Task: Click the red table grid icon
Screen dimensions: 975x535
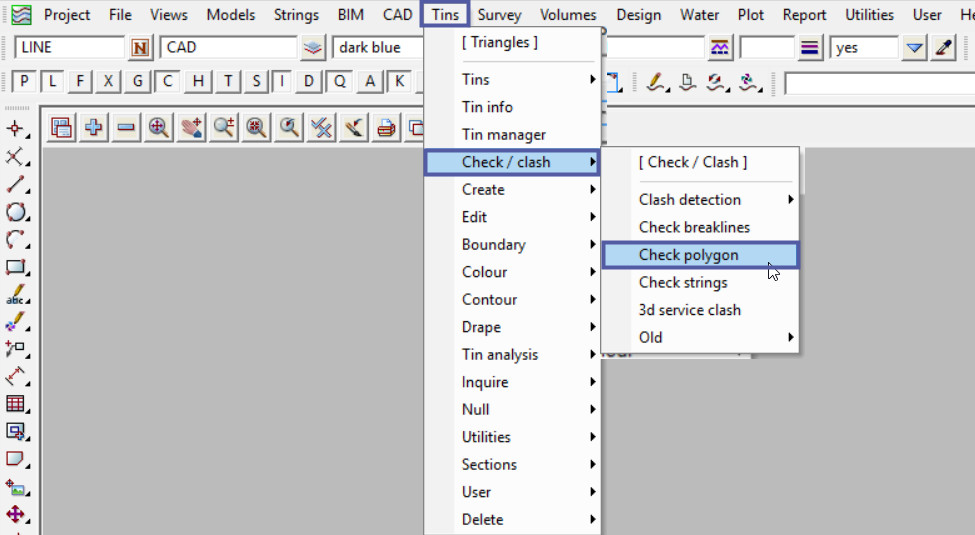Action: (15, 404)
